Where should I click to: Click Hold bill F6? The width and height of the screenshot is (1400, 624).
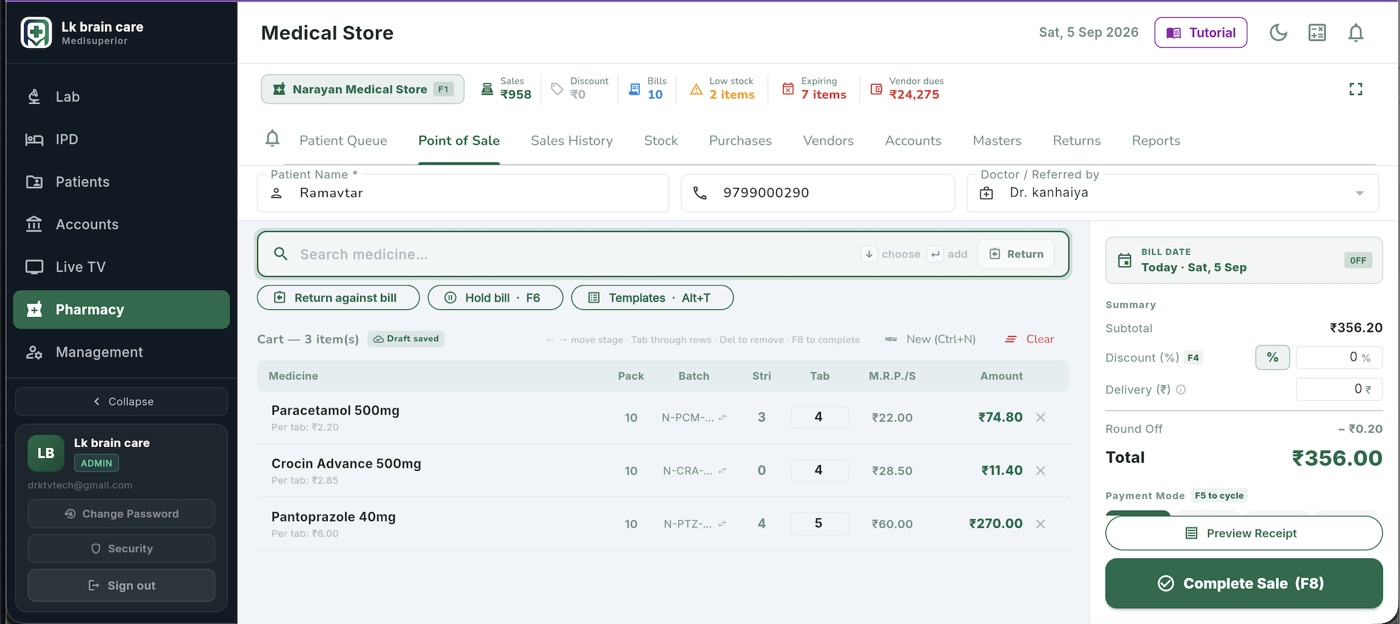[494, 297]
